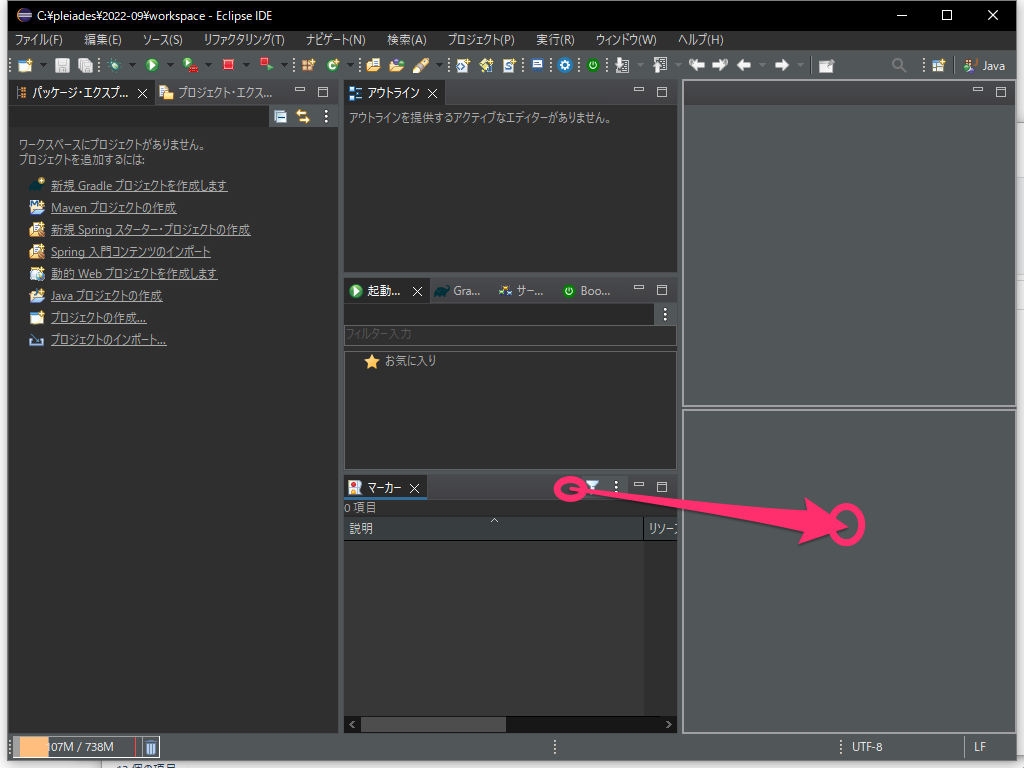Click the green Run button in toolbar
This screenshot has height=768, width=1024.
pos(152,65)
